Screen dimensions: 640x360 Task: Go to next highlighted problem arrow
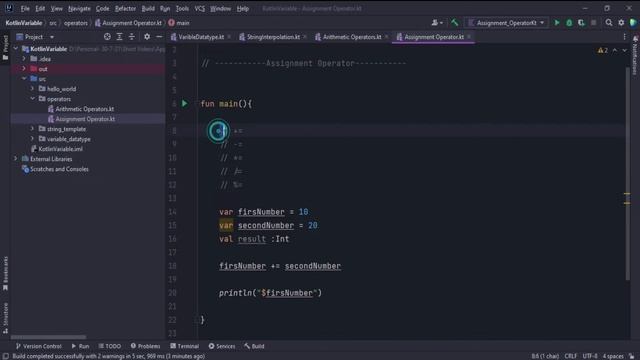pos(624,51)
